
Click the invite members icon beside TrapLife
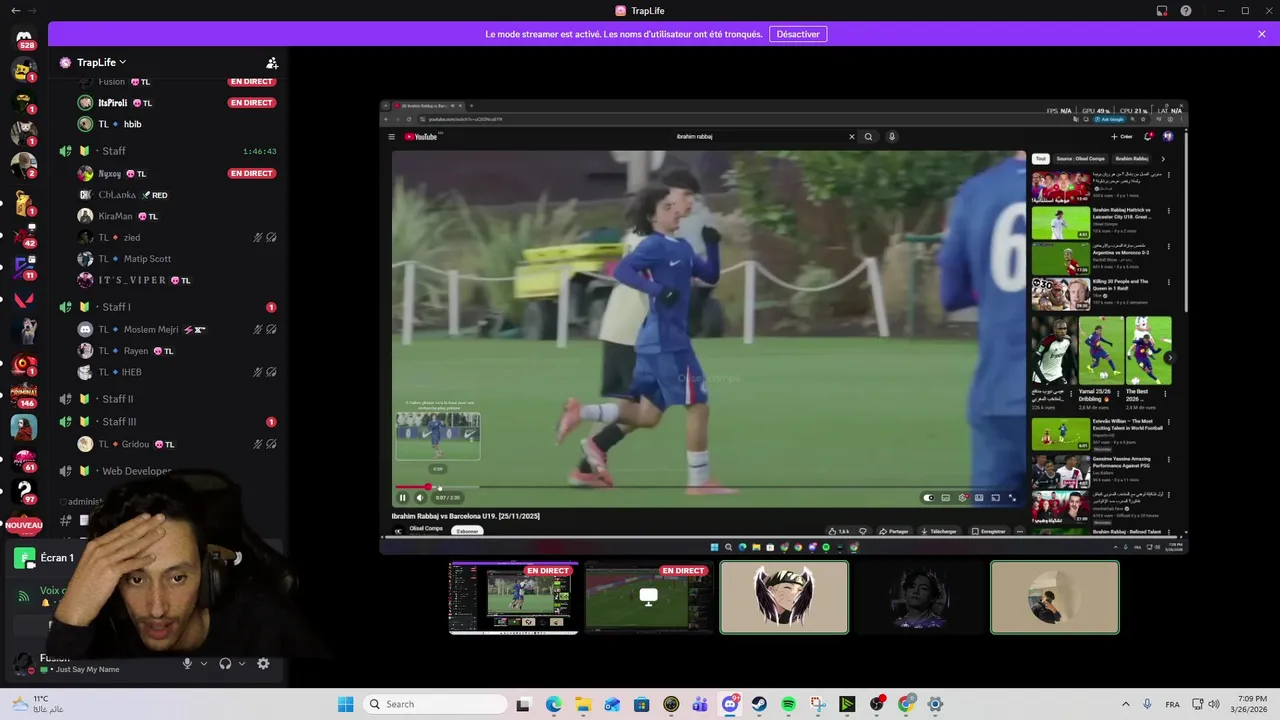pos(272,62)
